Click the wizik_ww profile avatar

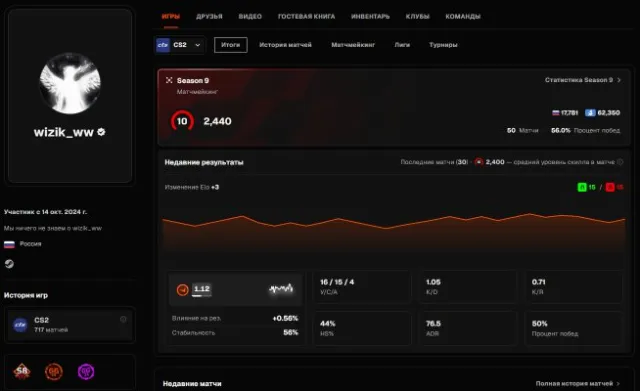tap(70, 83)
